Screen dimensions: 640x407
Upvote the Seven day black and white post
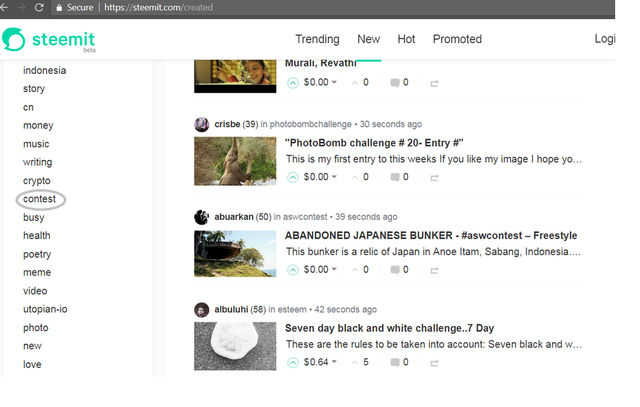coord(293,363)
